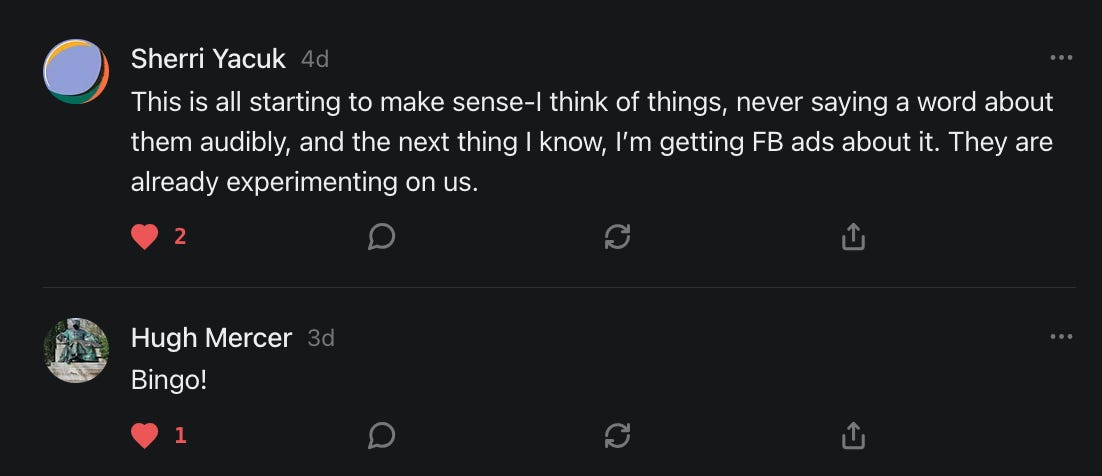Visit Sherri Yacuk's profile via her name
Viewport: 1102px width, 476px height.
[x=208, y=59]
